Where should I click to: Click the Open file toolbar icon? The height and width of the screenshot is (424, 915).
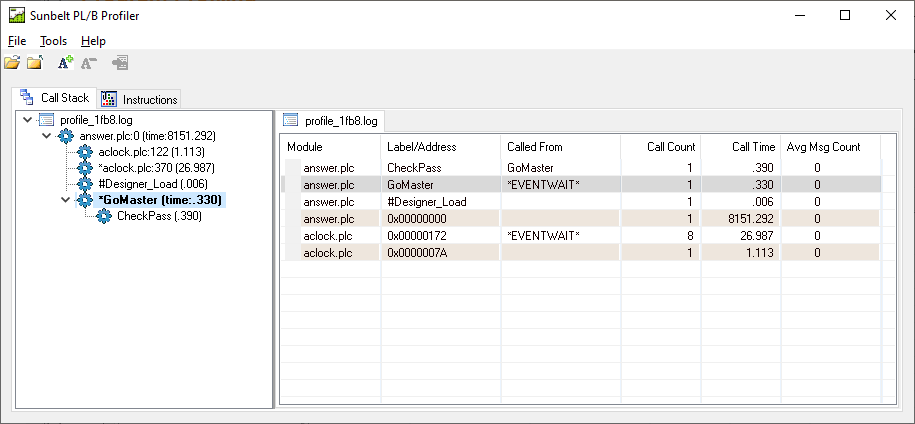coord(12,63)
